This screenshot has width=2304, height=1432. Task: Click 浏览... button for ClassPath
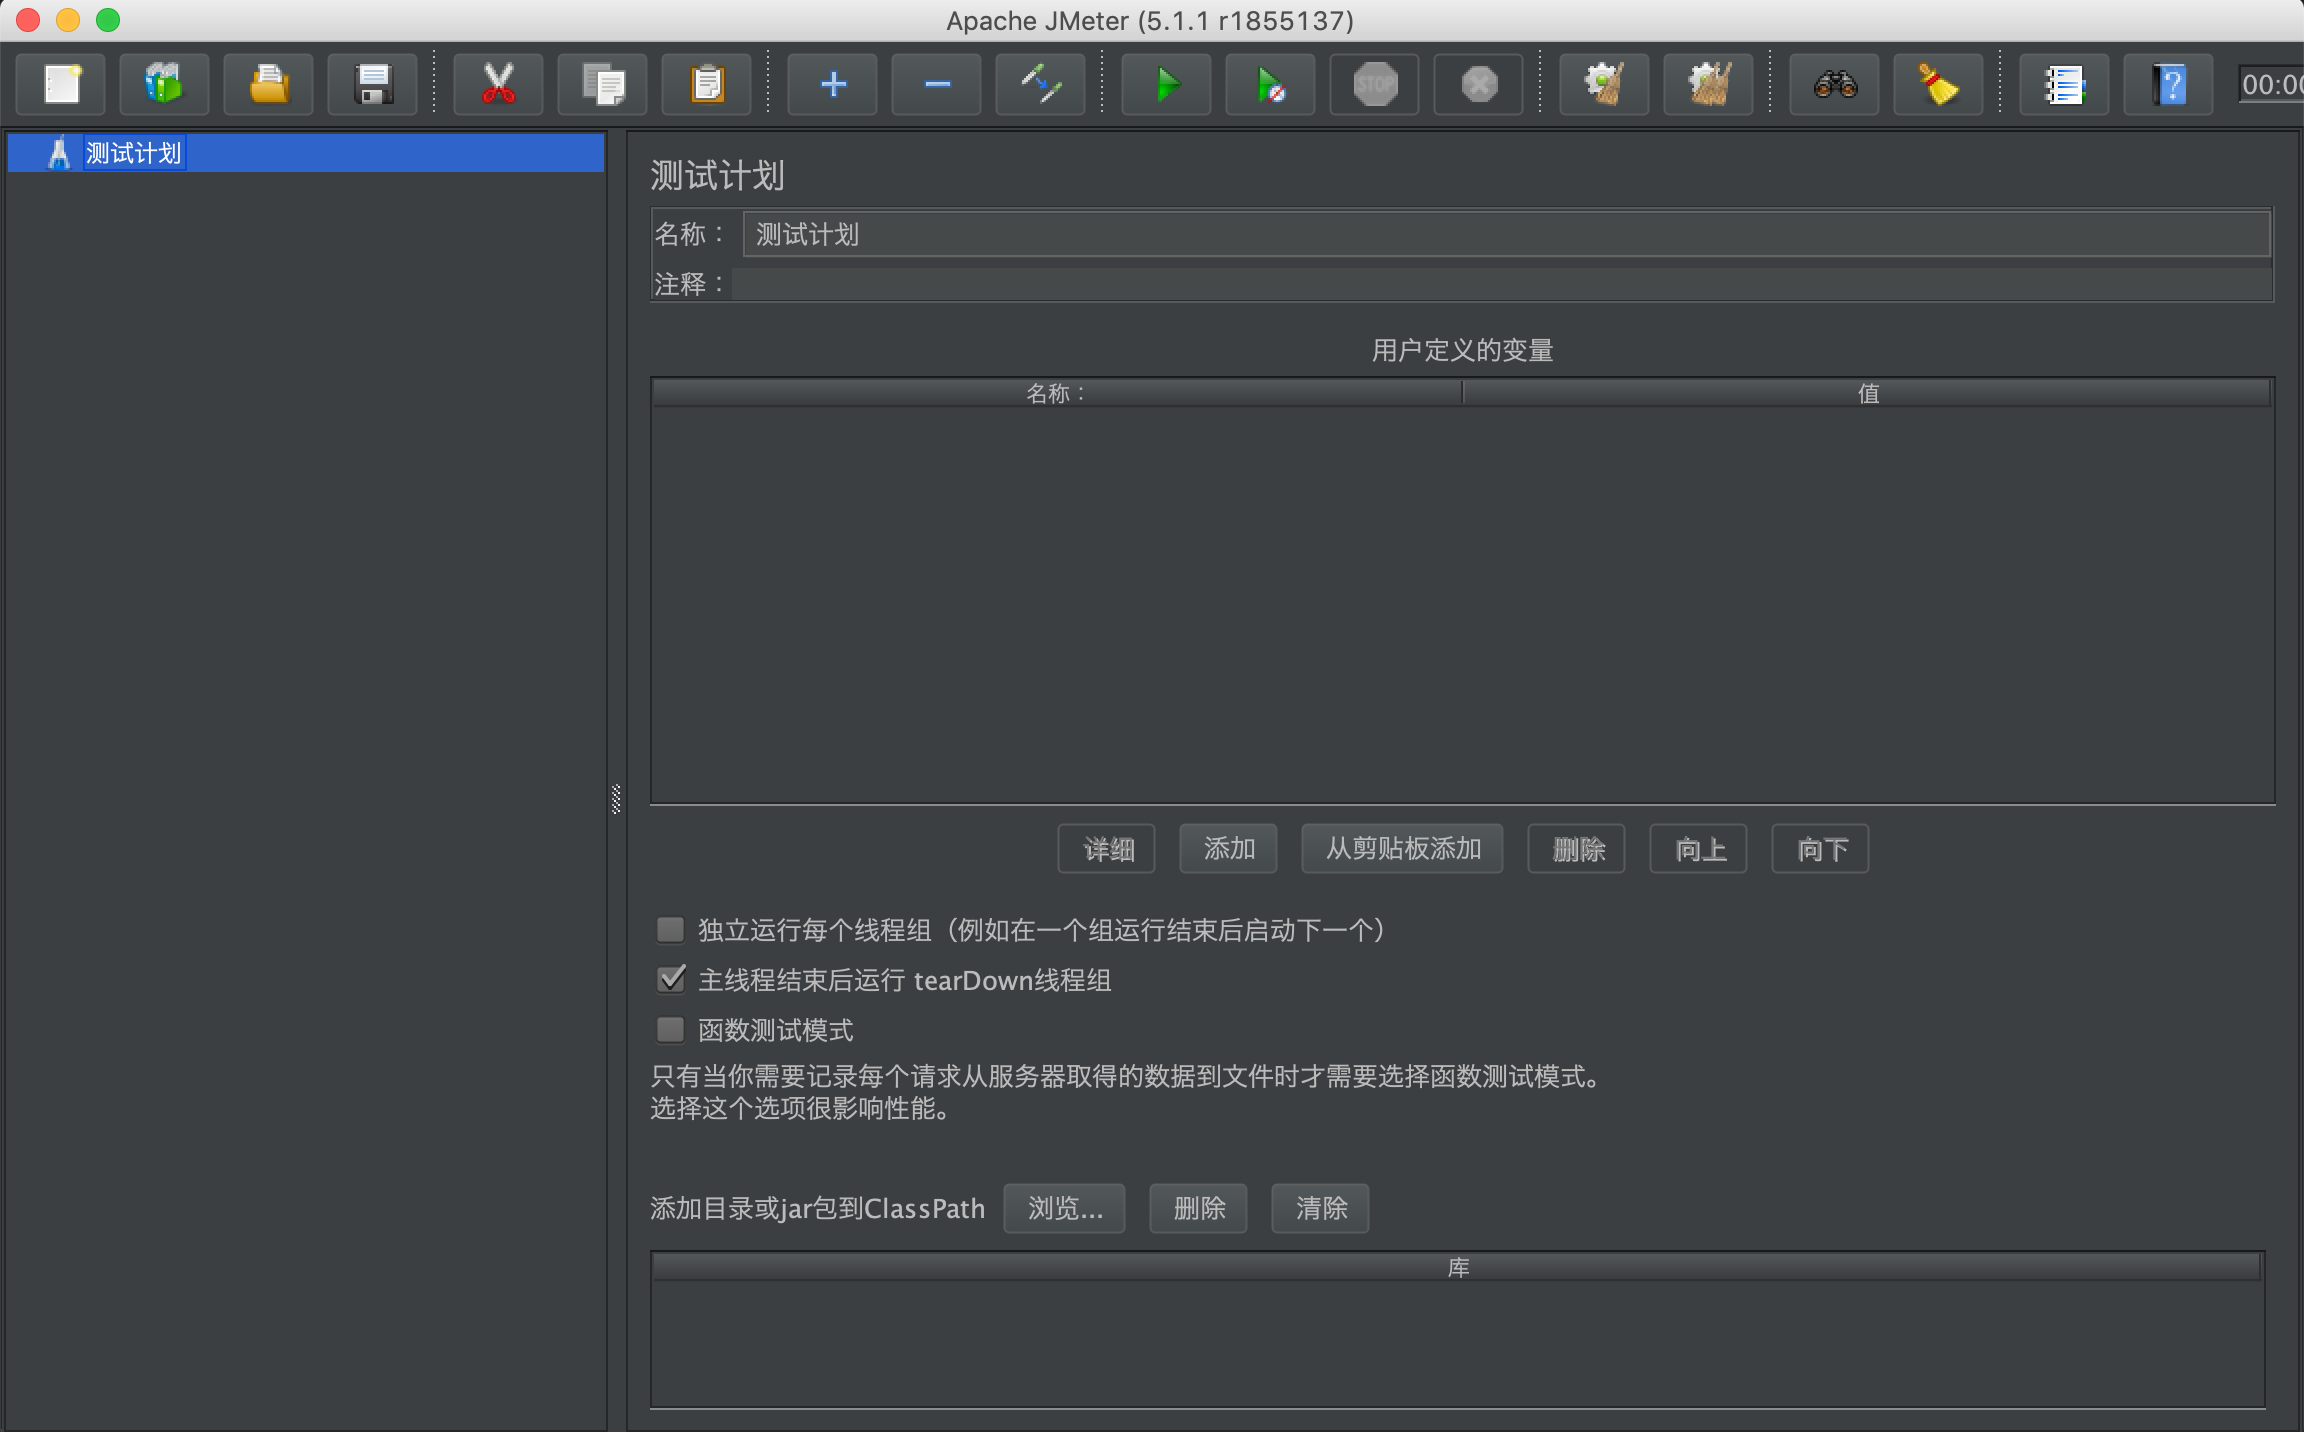(x=1064, y=1208)
